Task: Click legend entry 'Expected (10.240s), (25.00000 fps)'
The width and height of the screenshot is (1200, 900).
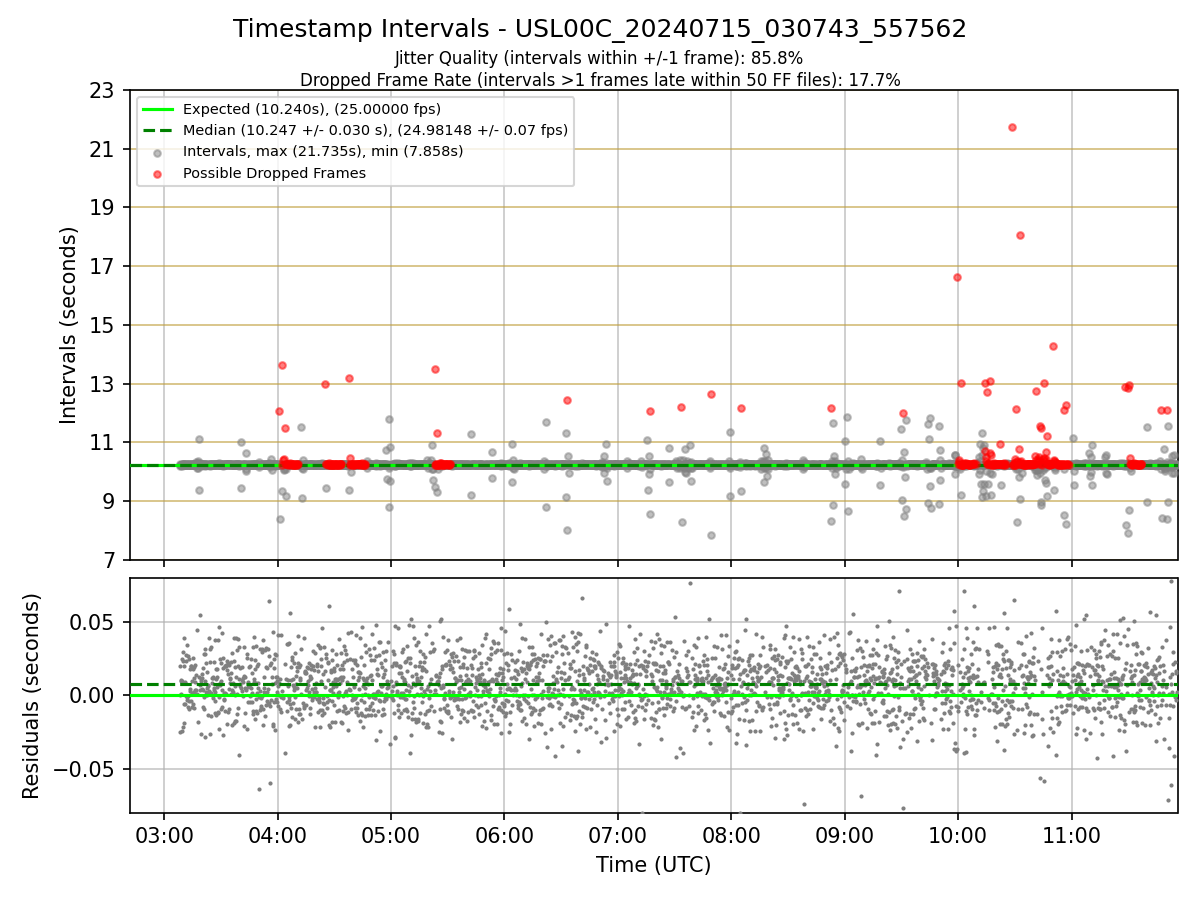Action: [x=312, y=109]
